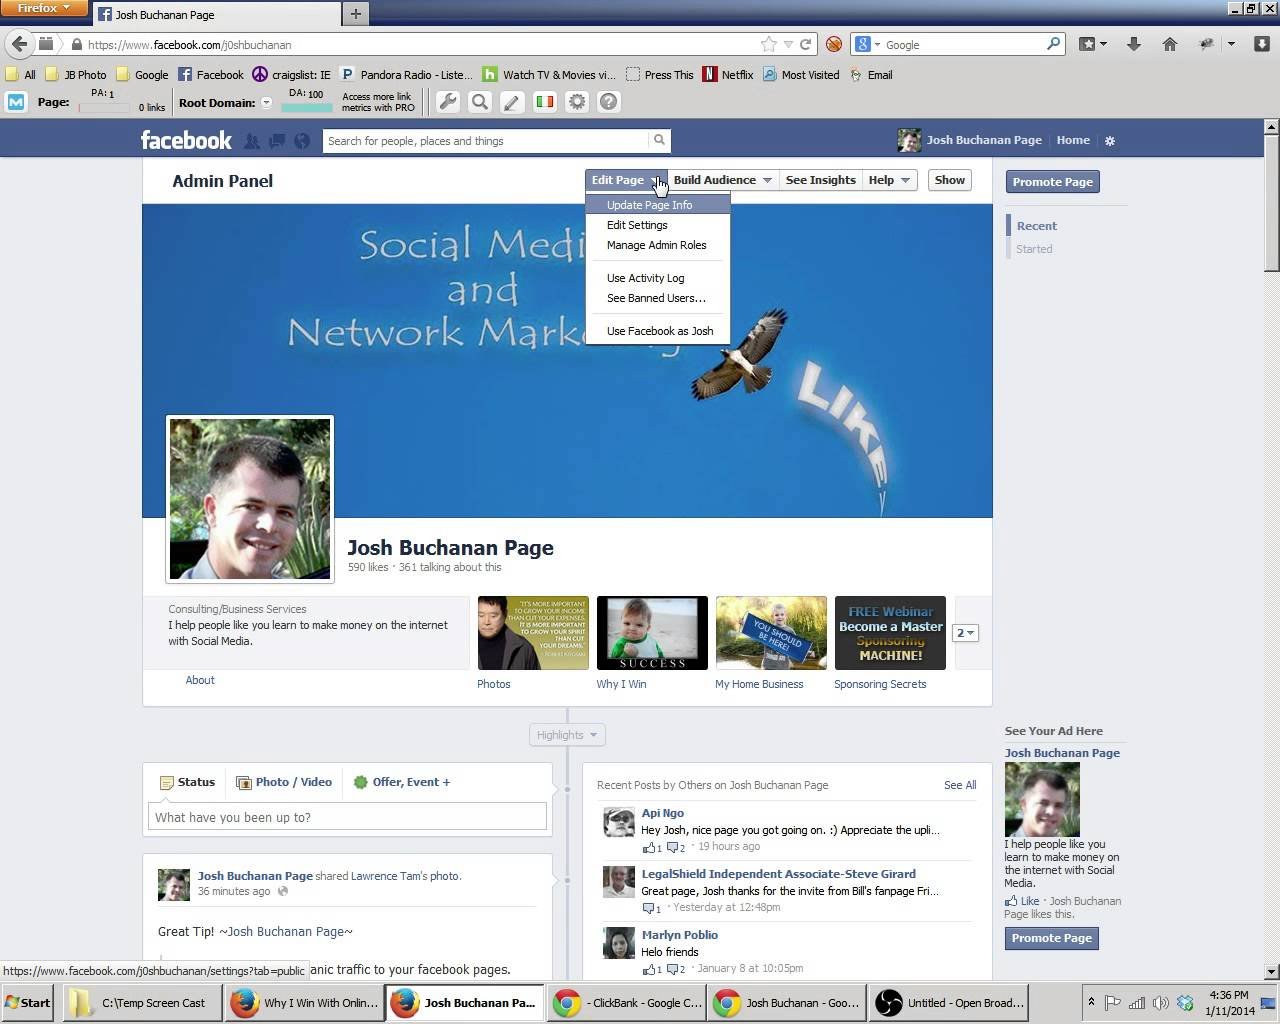Viewport: 1280px width, 1024px height.
Task: Click the Facebook friend requests icon
Action: coord(253,141)
